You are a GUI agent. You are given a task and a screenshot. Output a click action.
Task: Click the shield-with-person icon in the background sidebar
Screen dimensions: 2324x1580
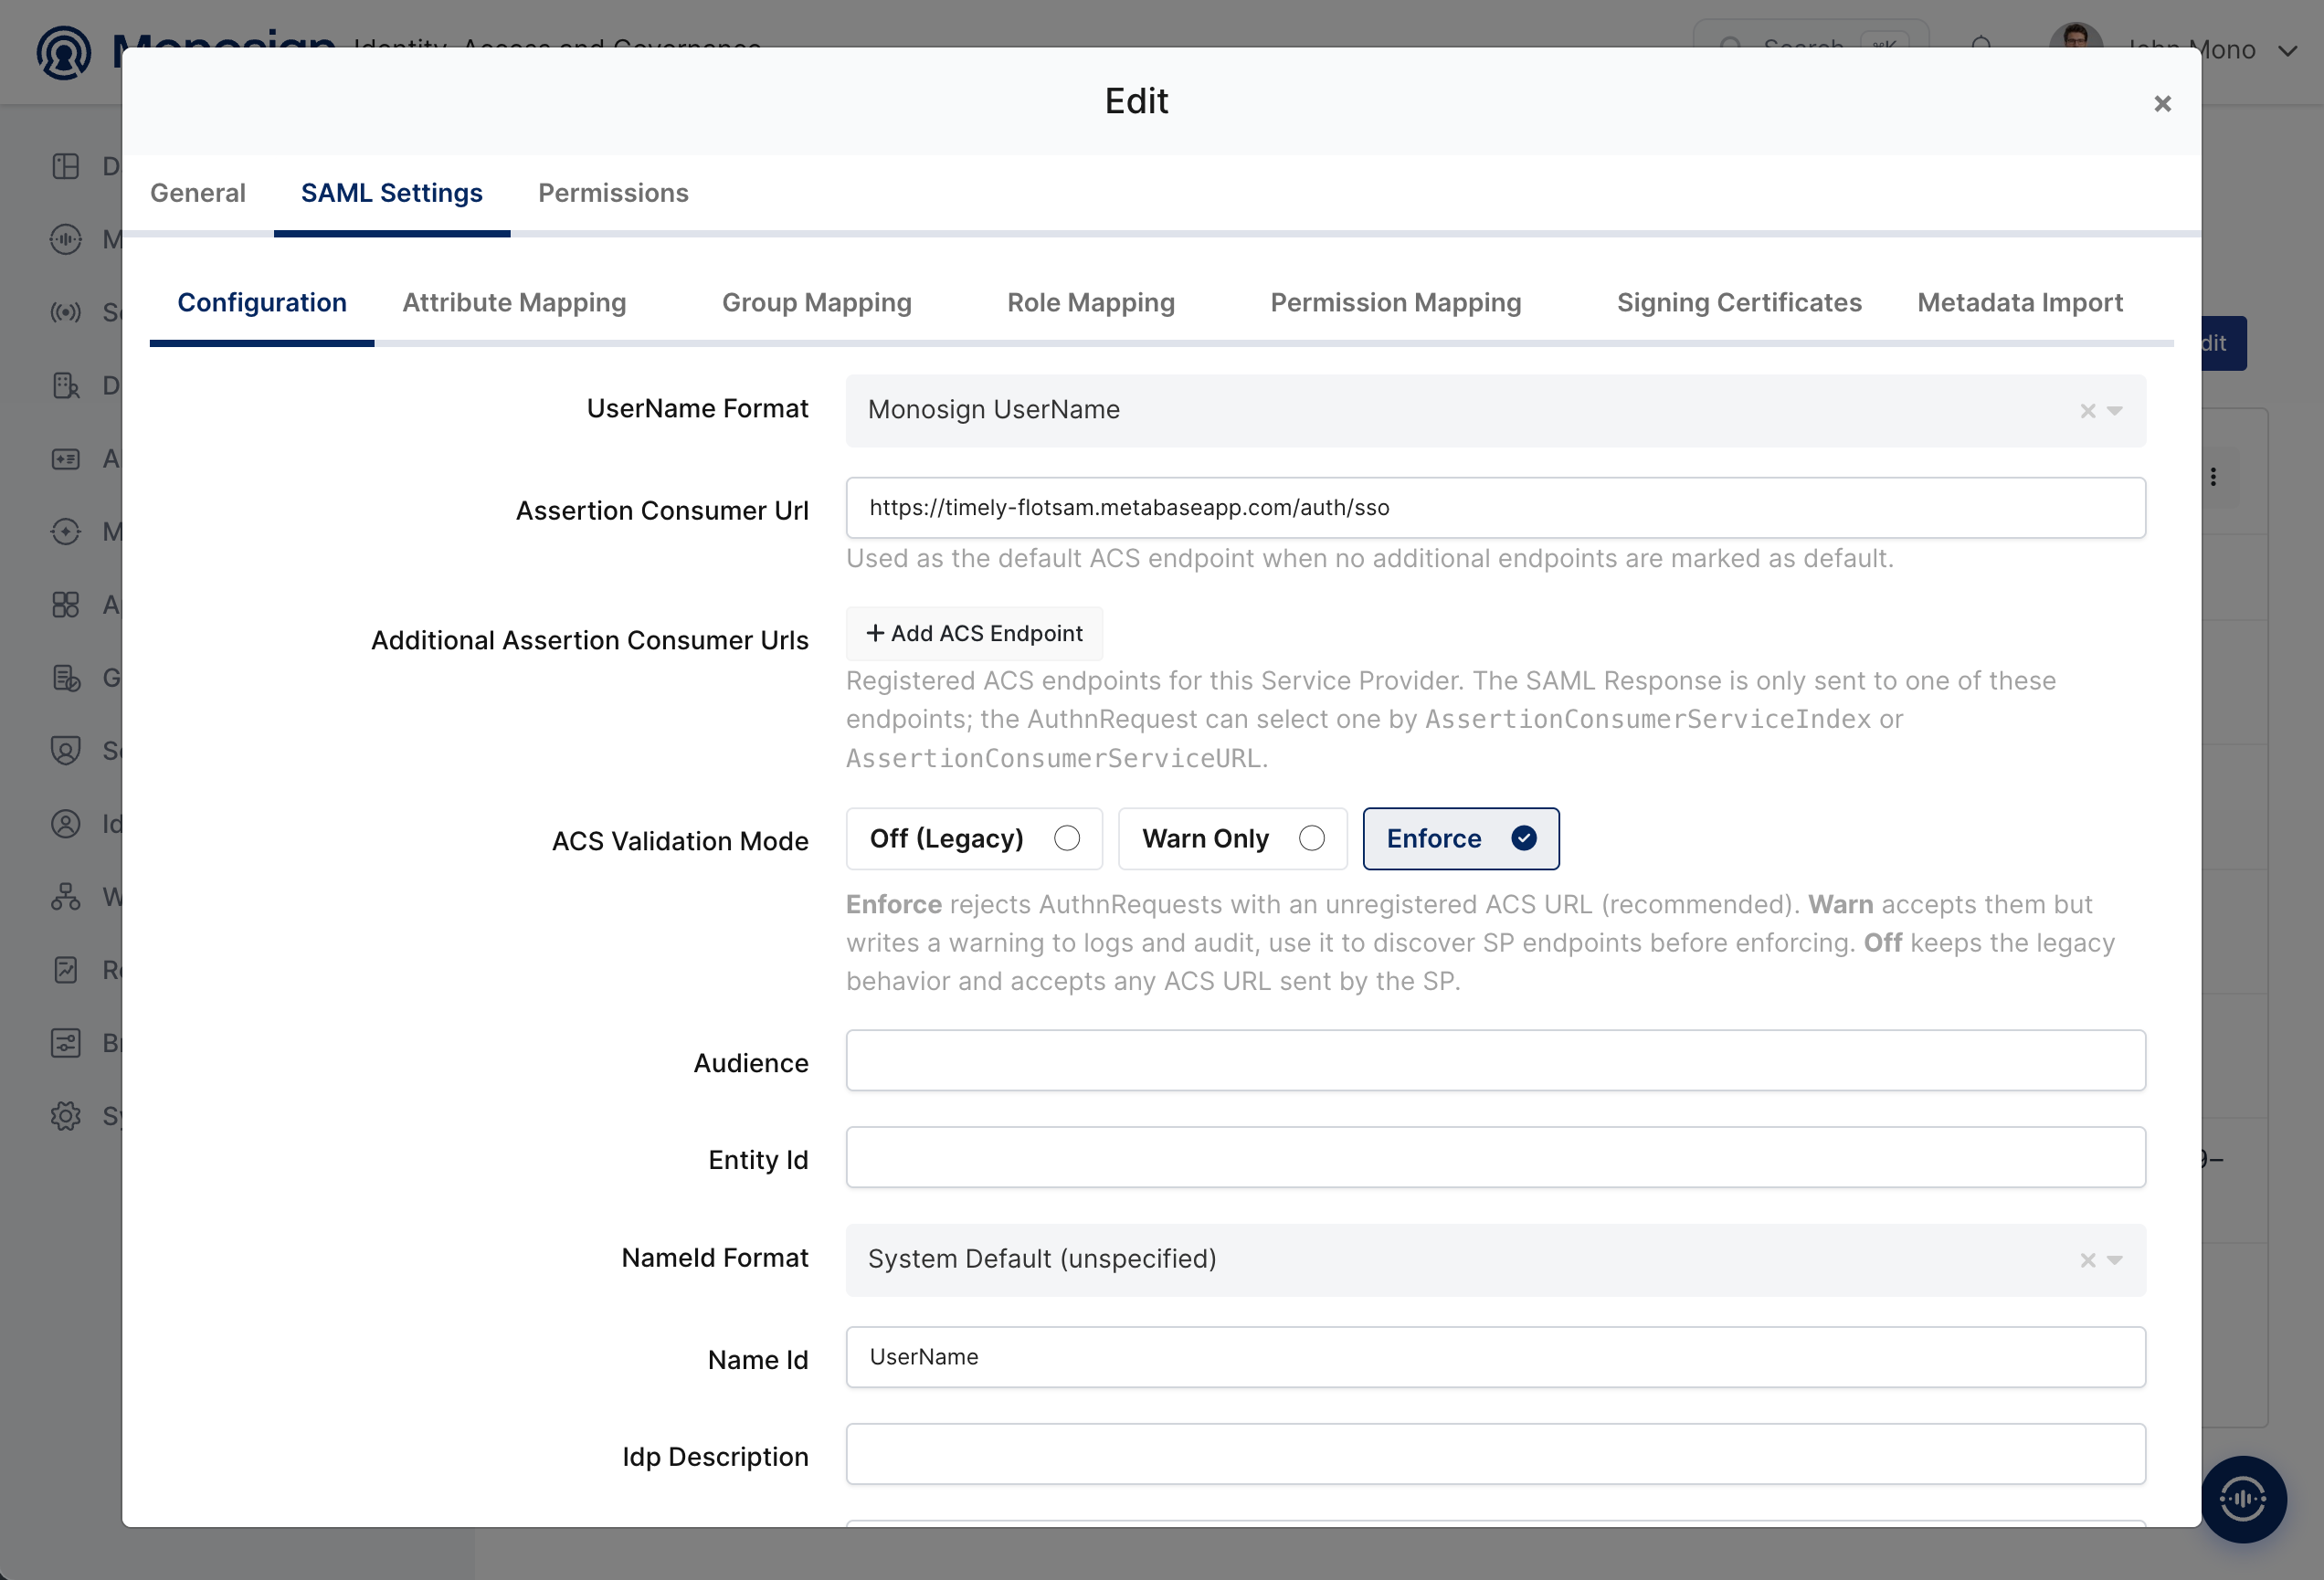click(x=66, y=750)
